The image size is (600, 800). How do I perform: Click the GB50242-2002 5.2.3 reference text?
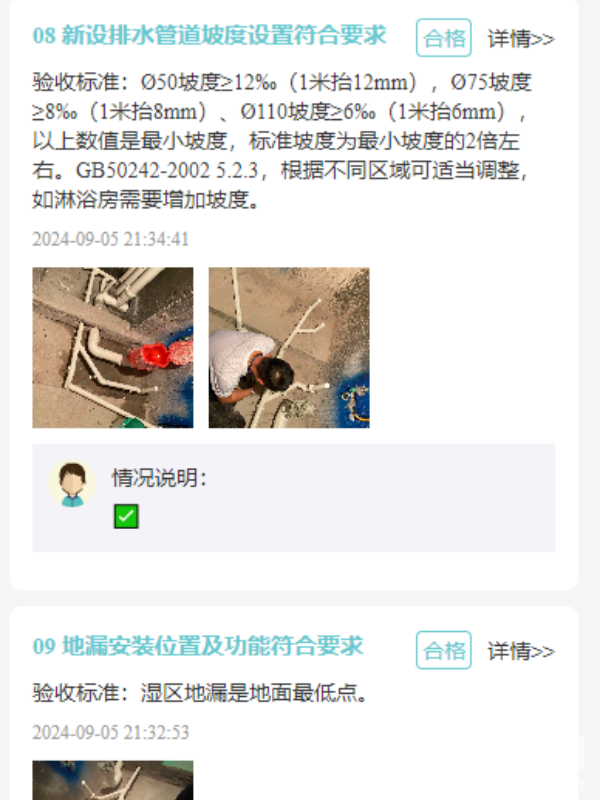[x=167, y=170]
